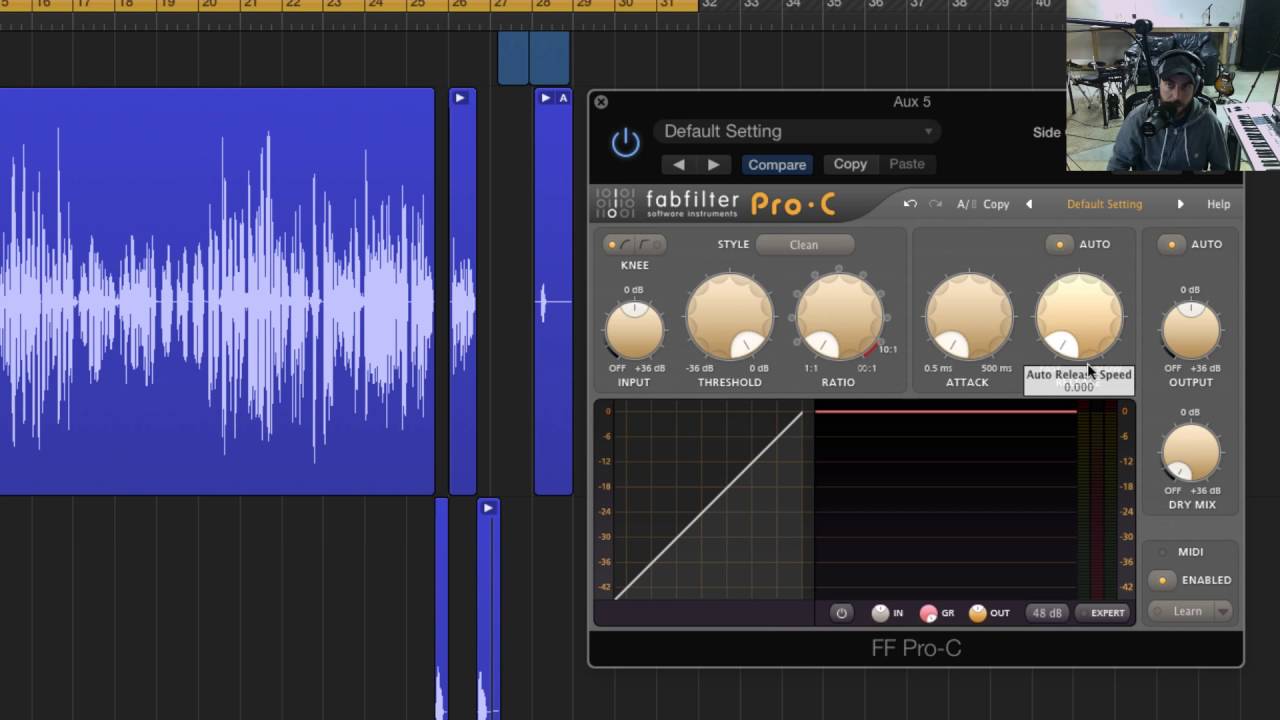Screen dimensions: 1280x720
Task: Click the dimmed Paste button
Action: tap(907, 164)
